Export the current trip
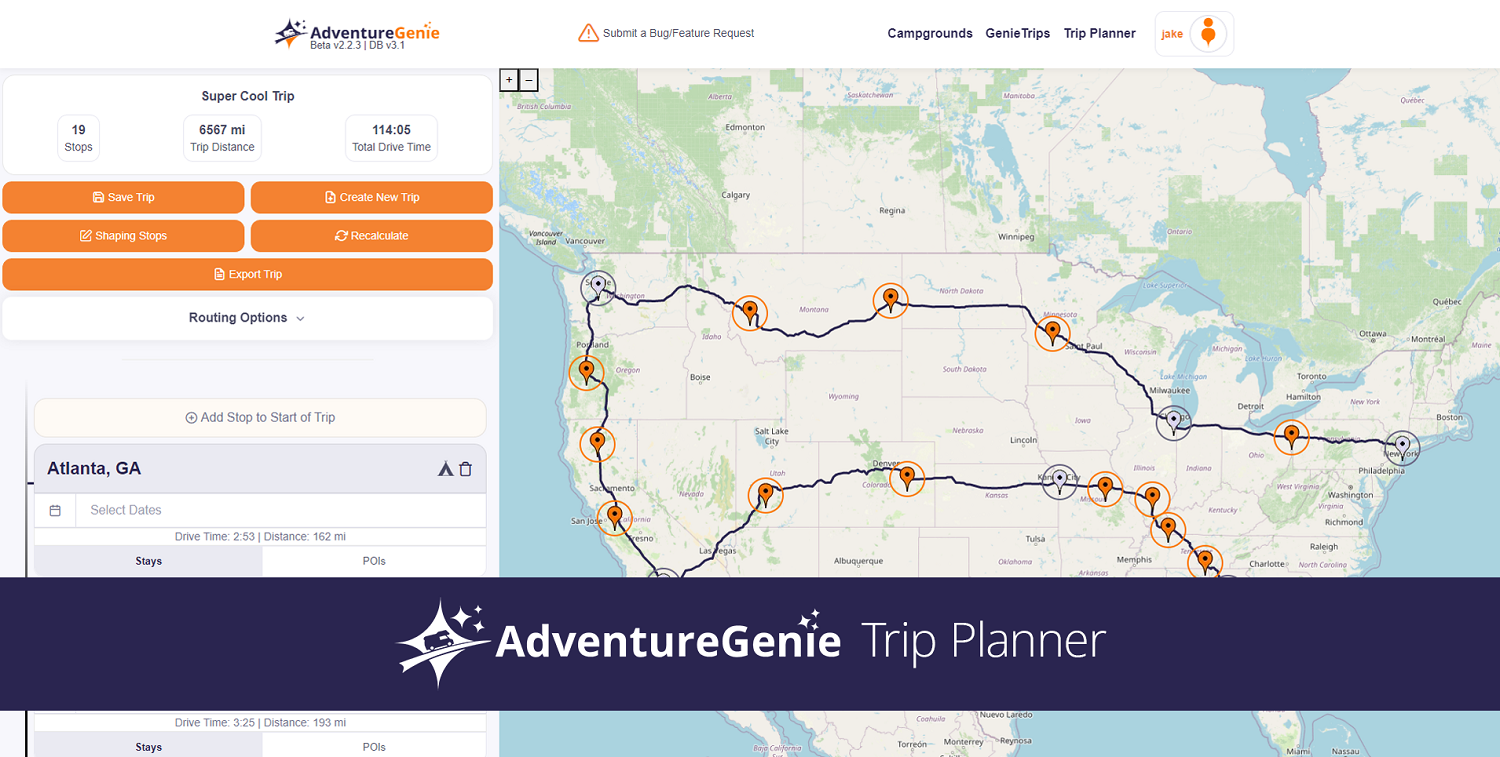1500x757 pixels. point(247,274)
